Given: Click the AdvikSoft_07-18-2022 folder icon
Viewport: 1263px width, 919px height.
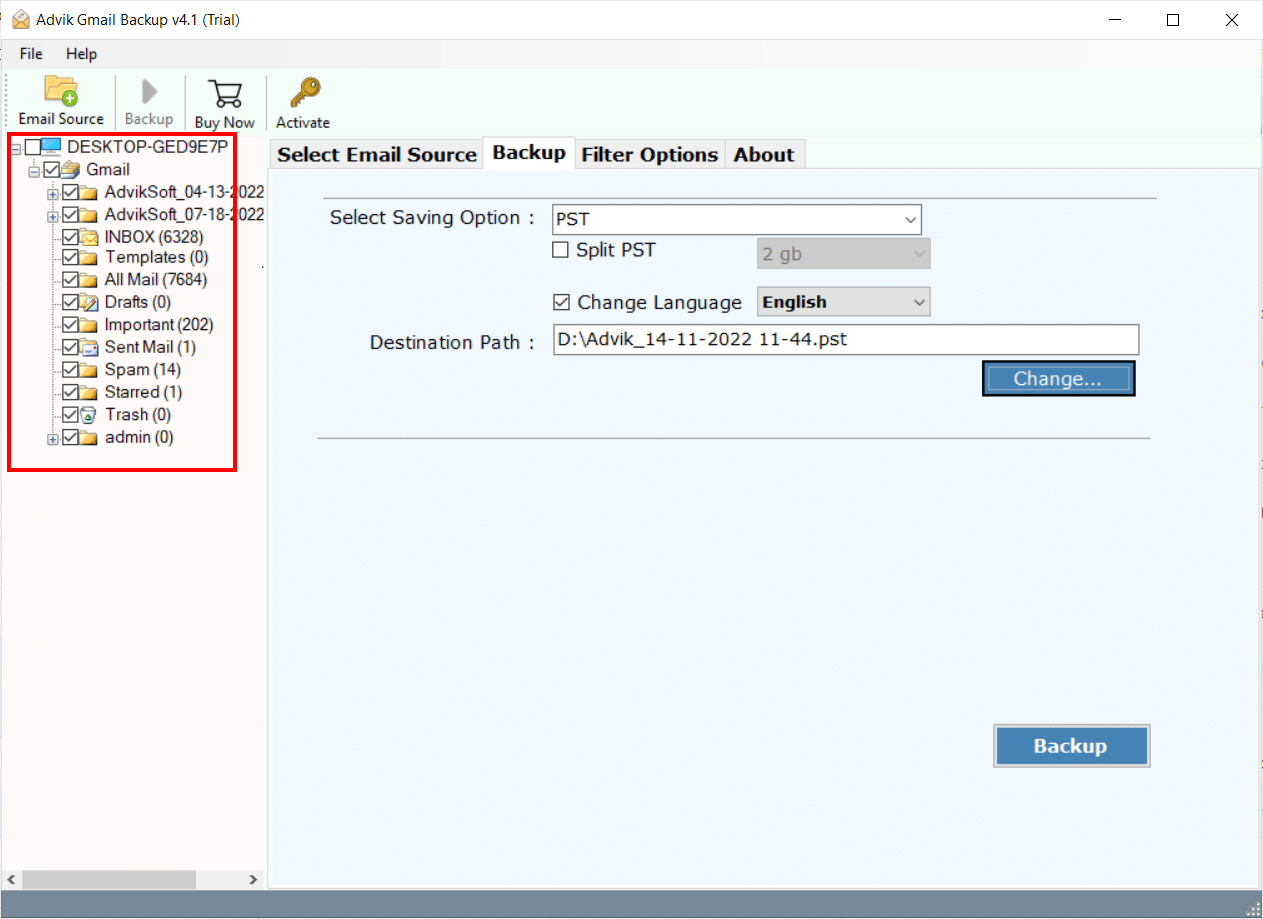Looking at the screenshot, I should tap(89, 214).
